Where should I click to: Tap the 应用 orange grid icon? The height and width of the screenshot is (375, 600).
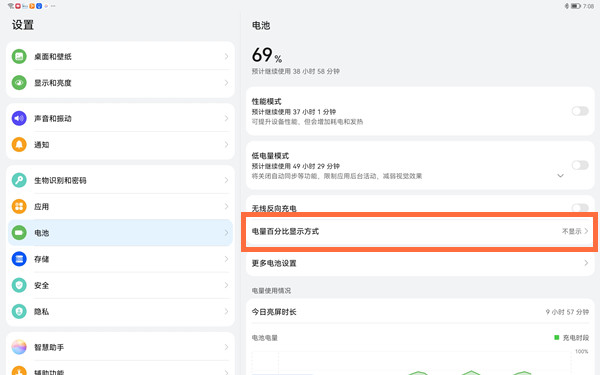[x=19, y=207]
